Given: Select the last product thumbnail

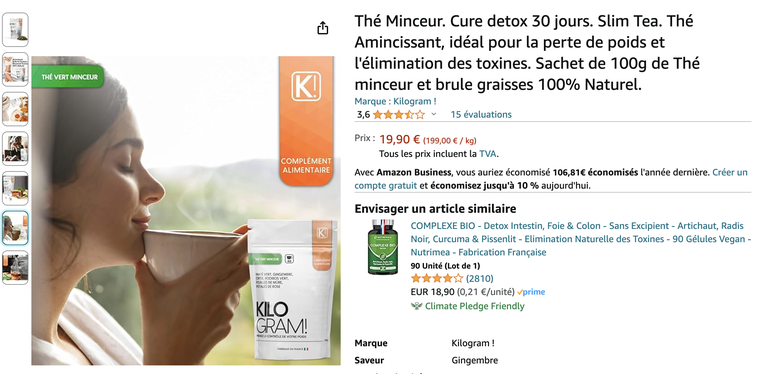Looking at the screenshot, I should pos(16,267).
